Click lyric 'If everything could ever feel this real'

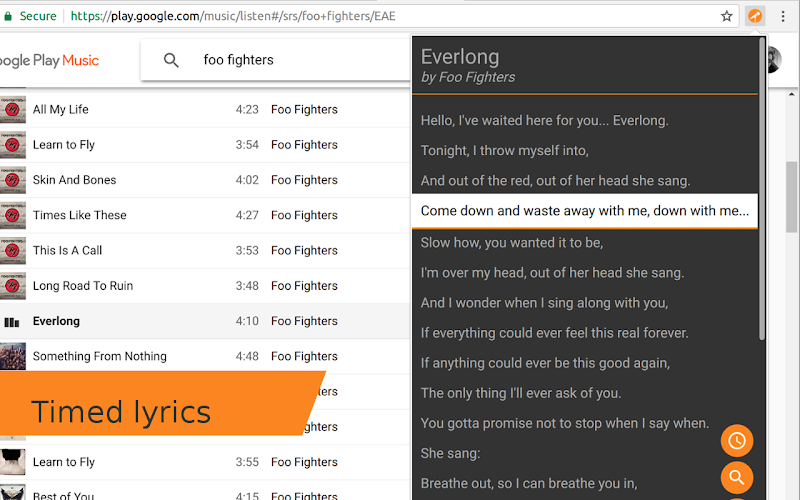(554, 333)
